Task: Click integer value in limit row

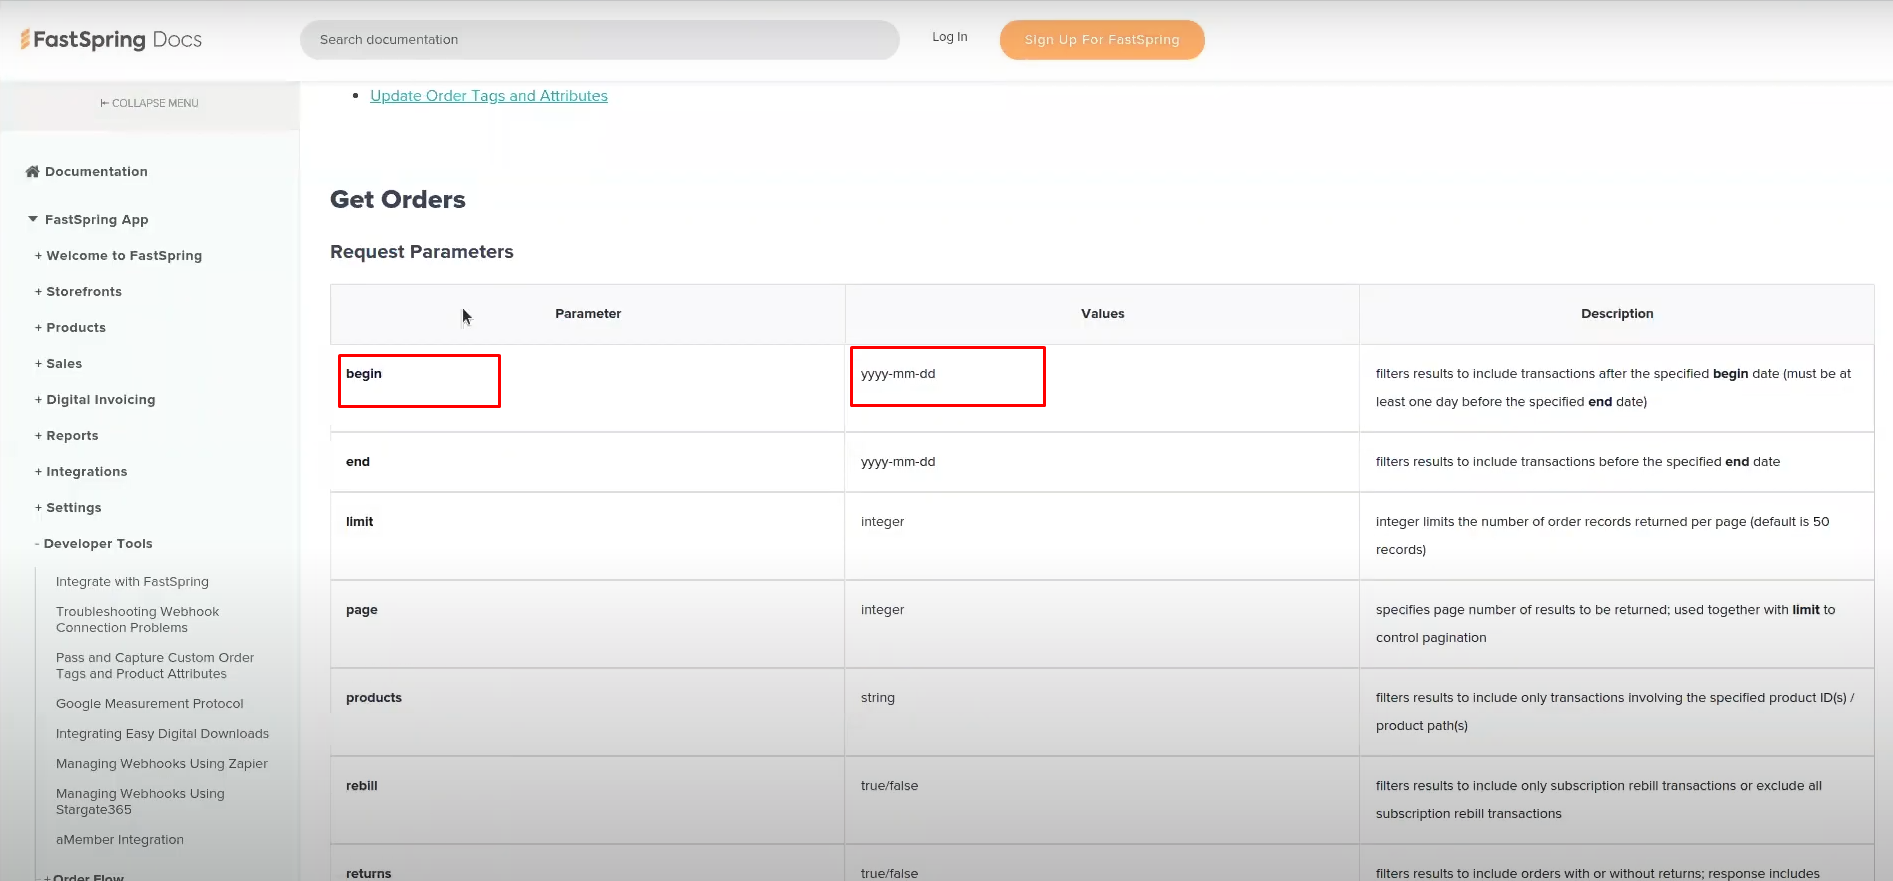Action: pyautogui.click(x=882, y=522)
